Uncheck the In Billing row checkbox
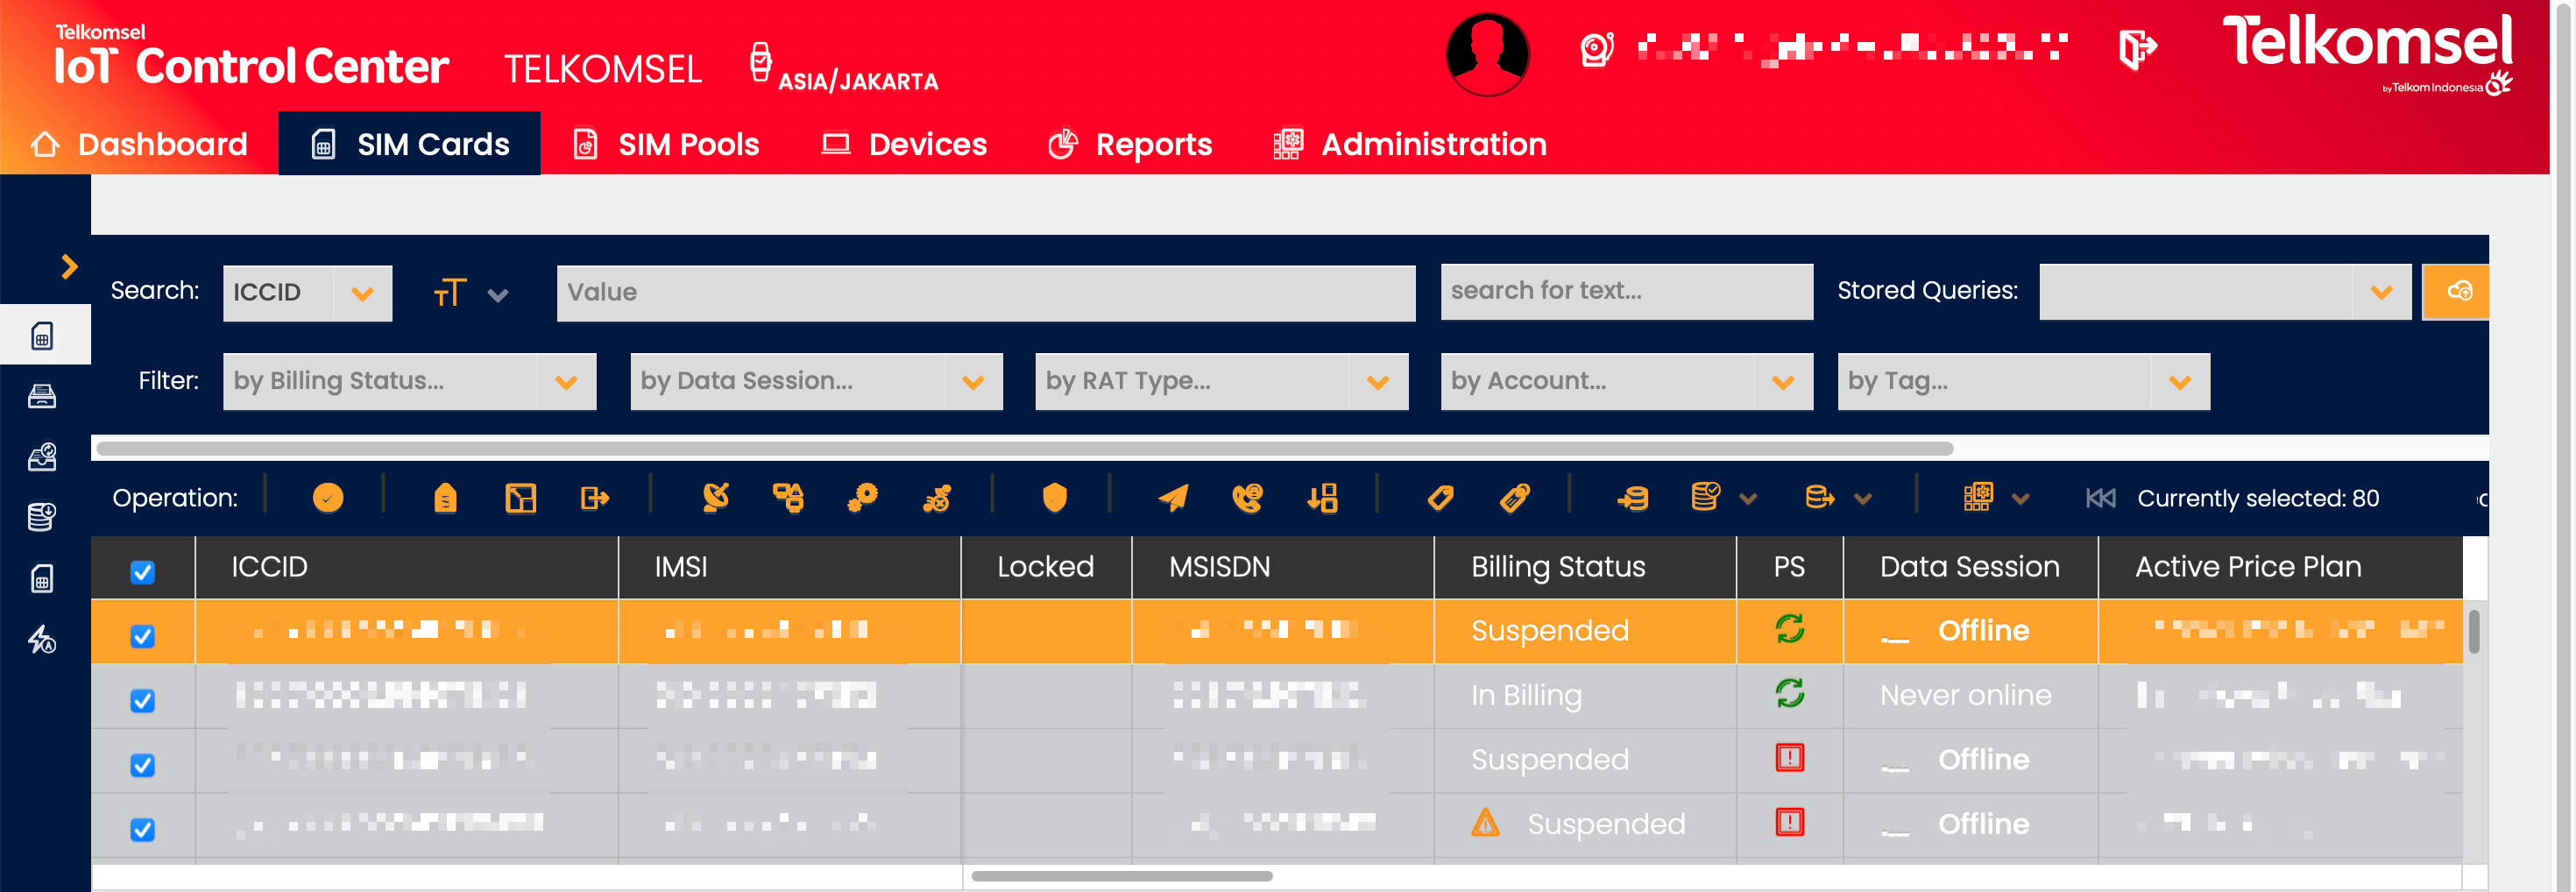Image resolution: width=2576 pixels, height=892 pixels. 143,700
